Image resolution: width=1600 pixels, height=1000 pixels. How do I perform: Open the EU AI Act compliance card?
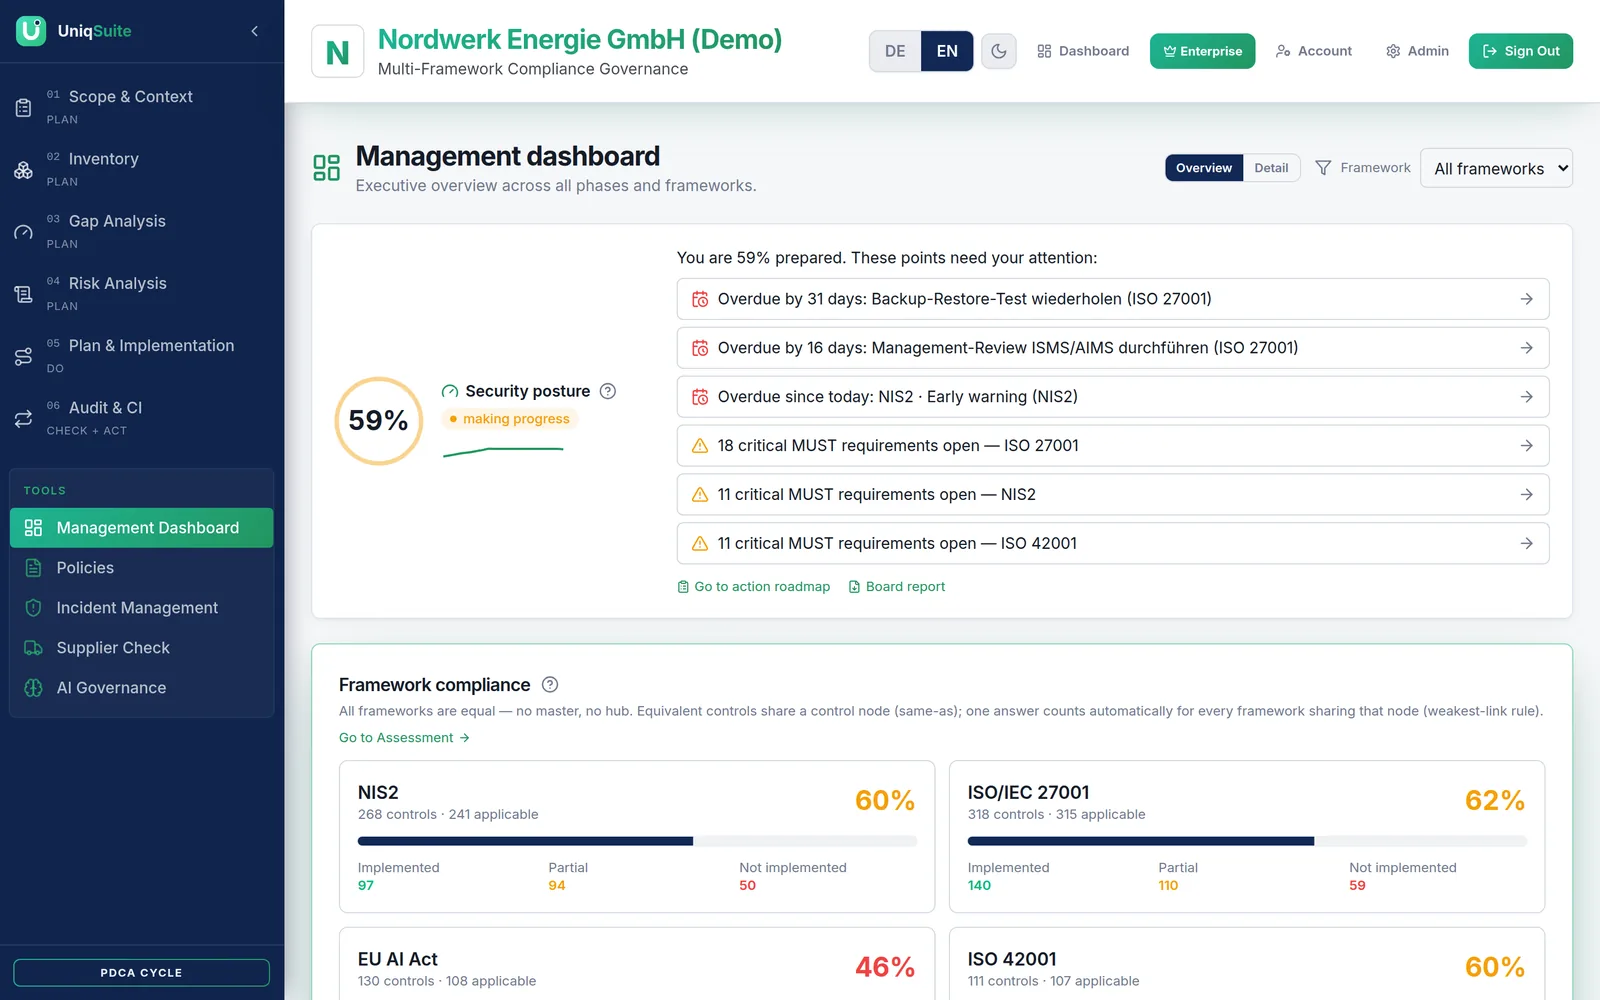637,964
